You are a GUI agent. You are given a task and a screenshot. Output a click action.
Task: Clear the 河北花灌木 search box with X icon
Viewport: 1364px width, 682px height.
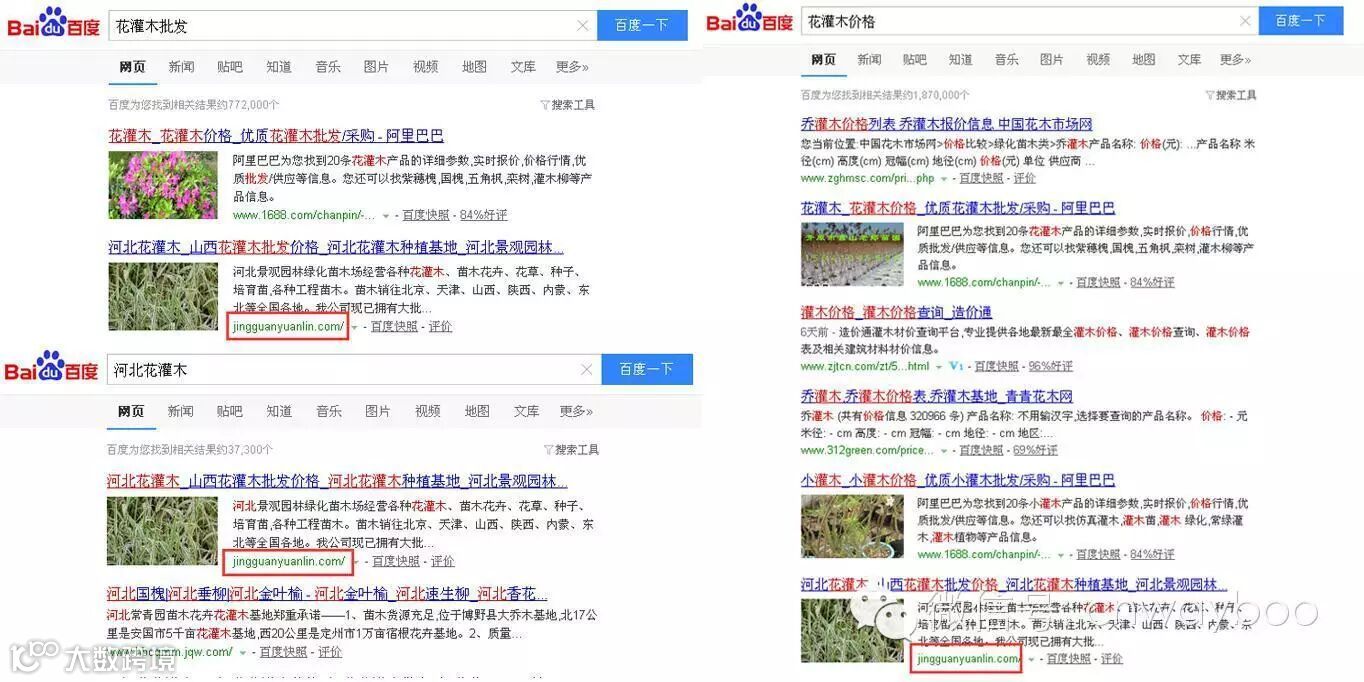click(587, 370)
